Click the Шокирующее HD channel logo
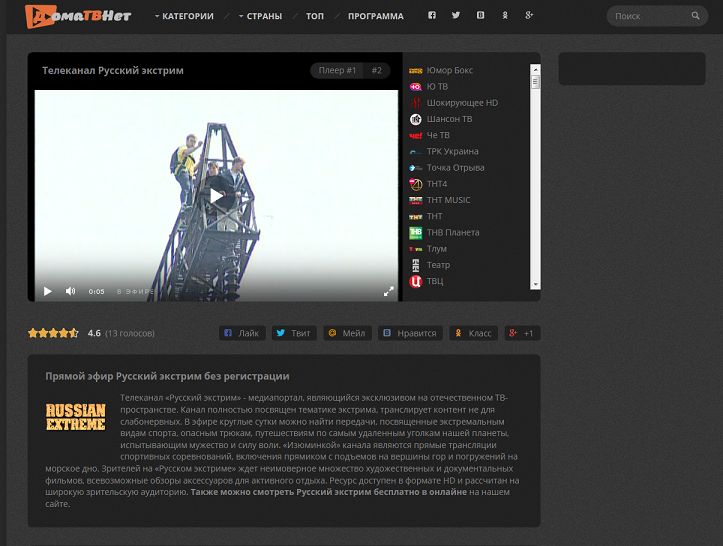723x546 pixels. (x=415, y=103)
